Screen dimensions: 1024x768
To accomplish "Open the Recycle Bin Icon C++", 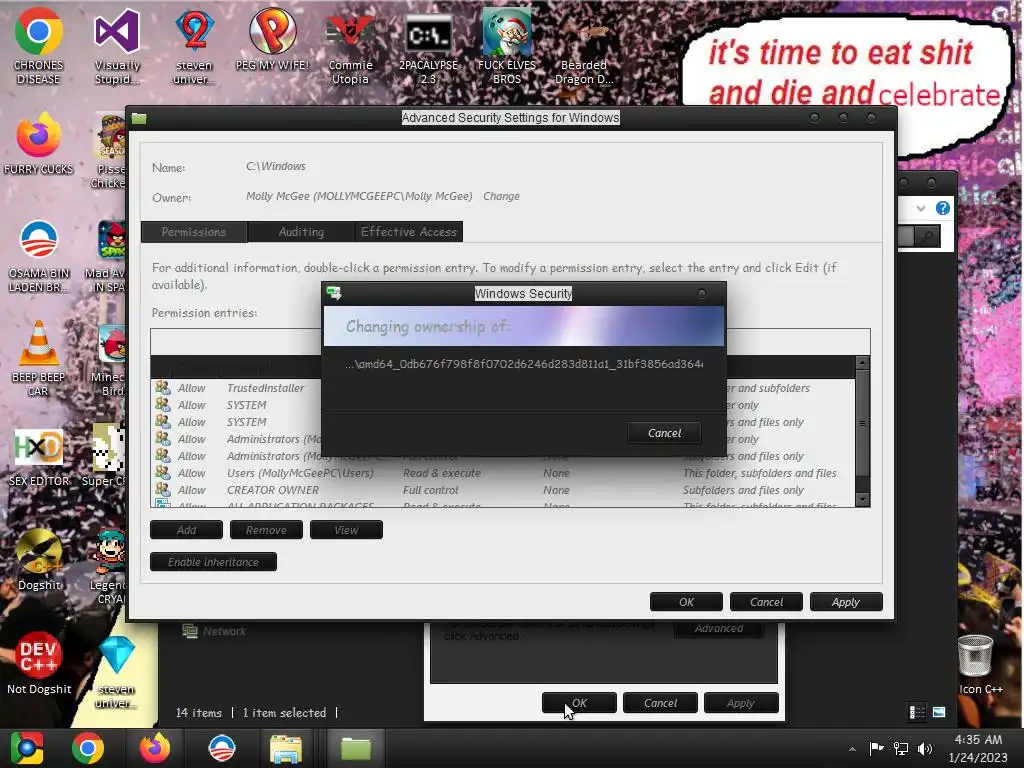I will [x=980, y=664].
